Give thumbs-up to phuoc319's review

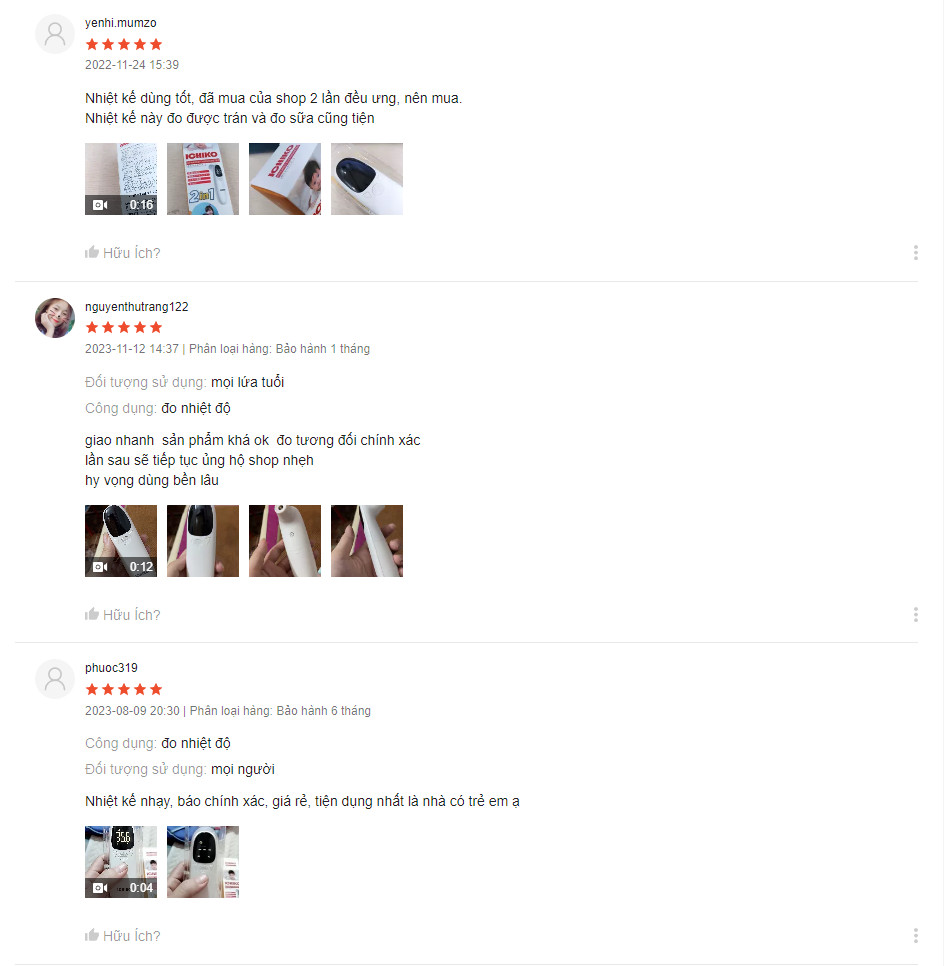[123, 935]
